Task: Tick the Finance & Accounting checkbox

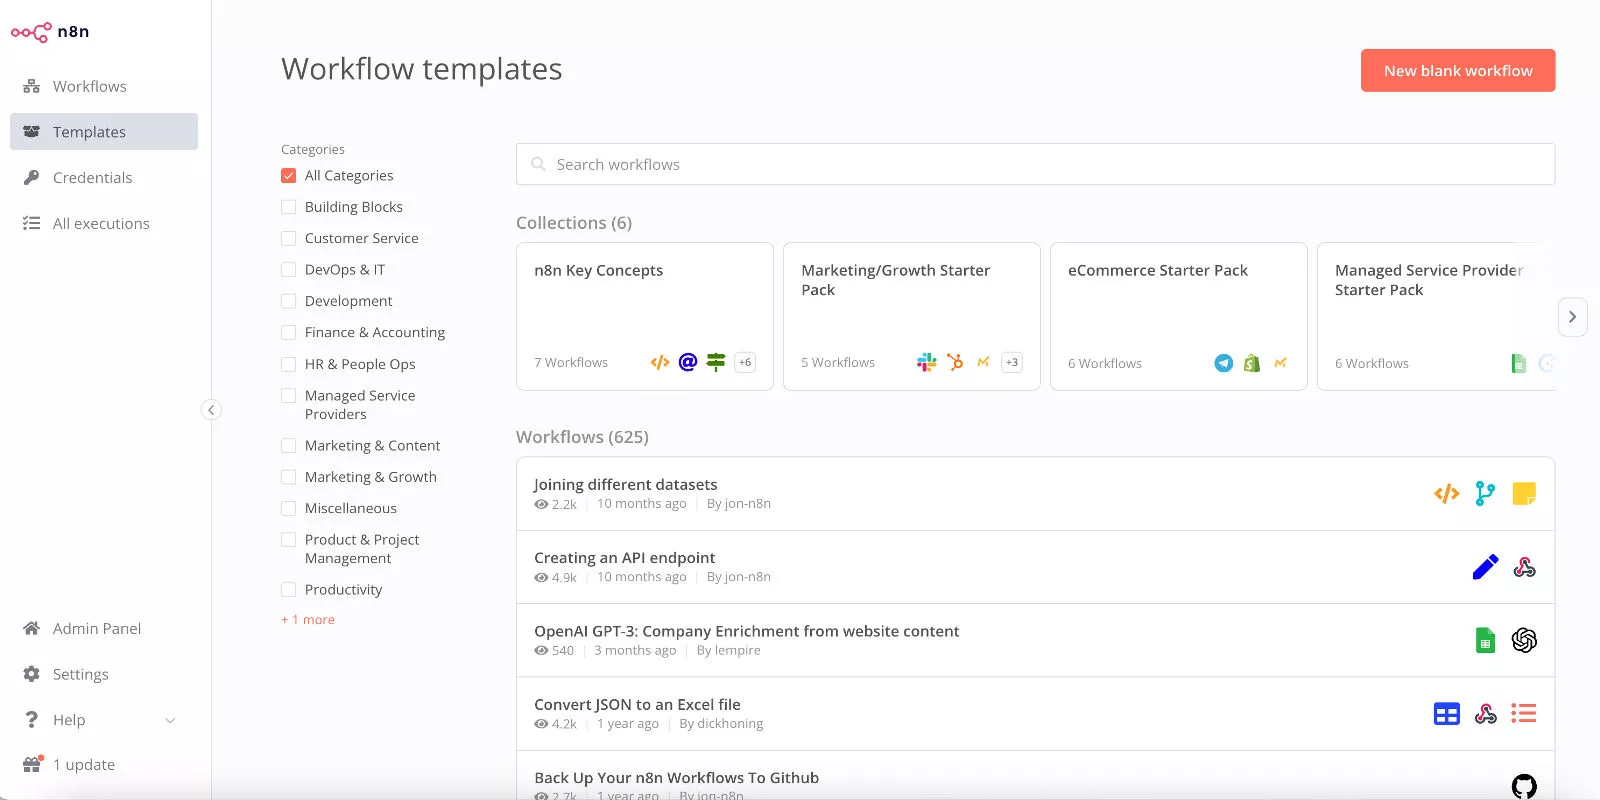Action: click(x=289, y=333)
